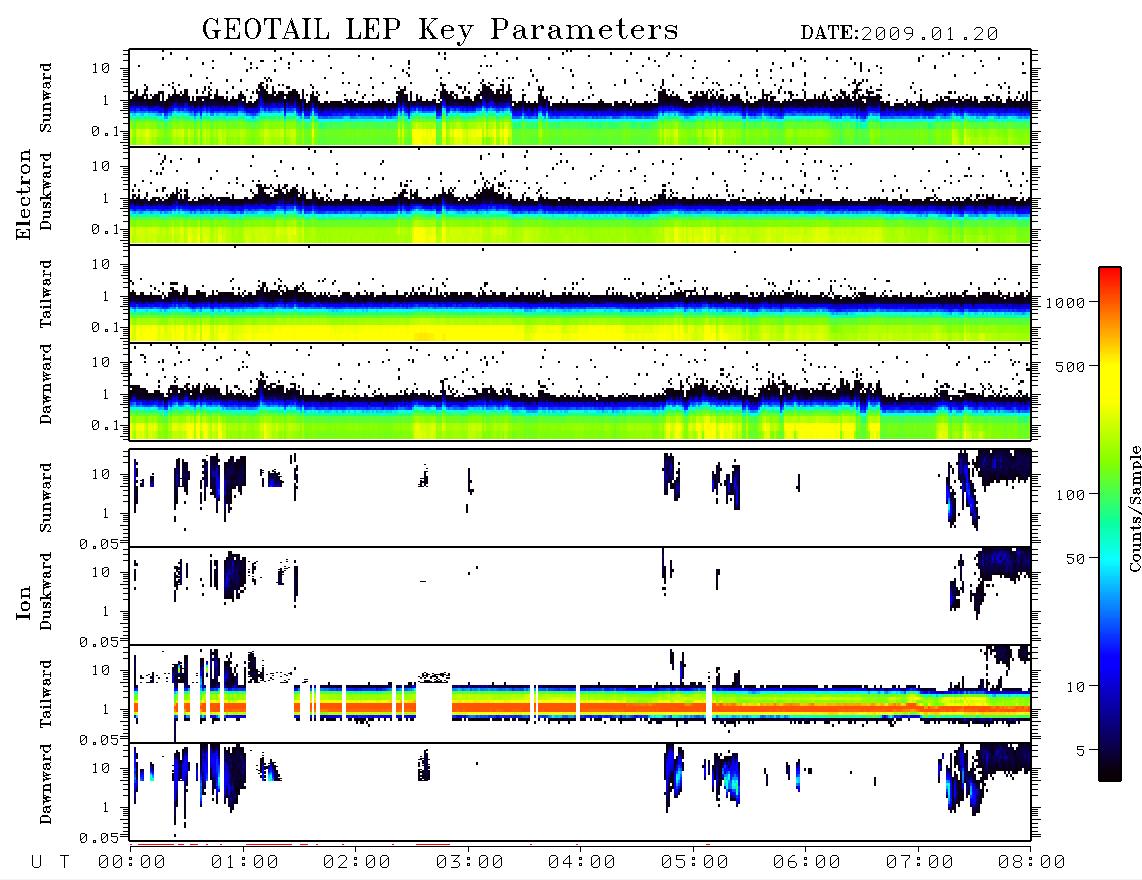1142x880 pixels.
Task: Click the 0.05 tick on Ion Dawnward axis
Action: pyautogui.click(x=98, y=838)
